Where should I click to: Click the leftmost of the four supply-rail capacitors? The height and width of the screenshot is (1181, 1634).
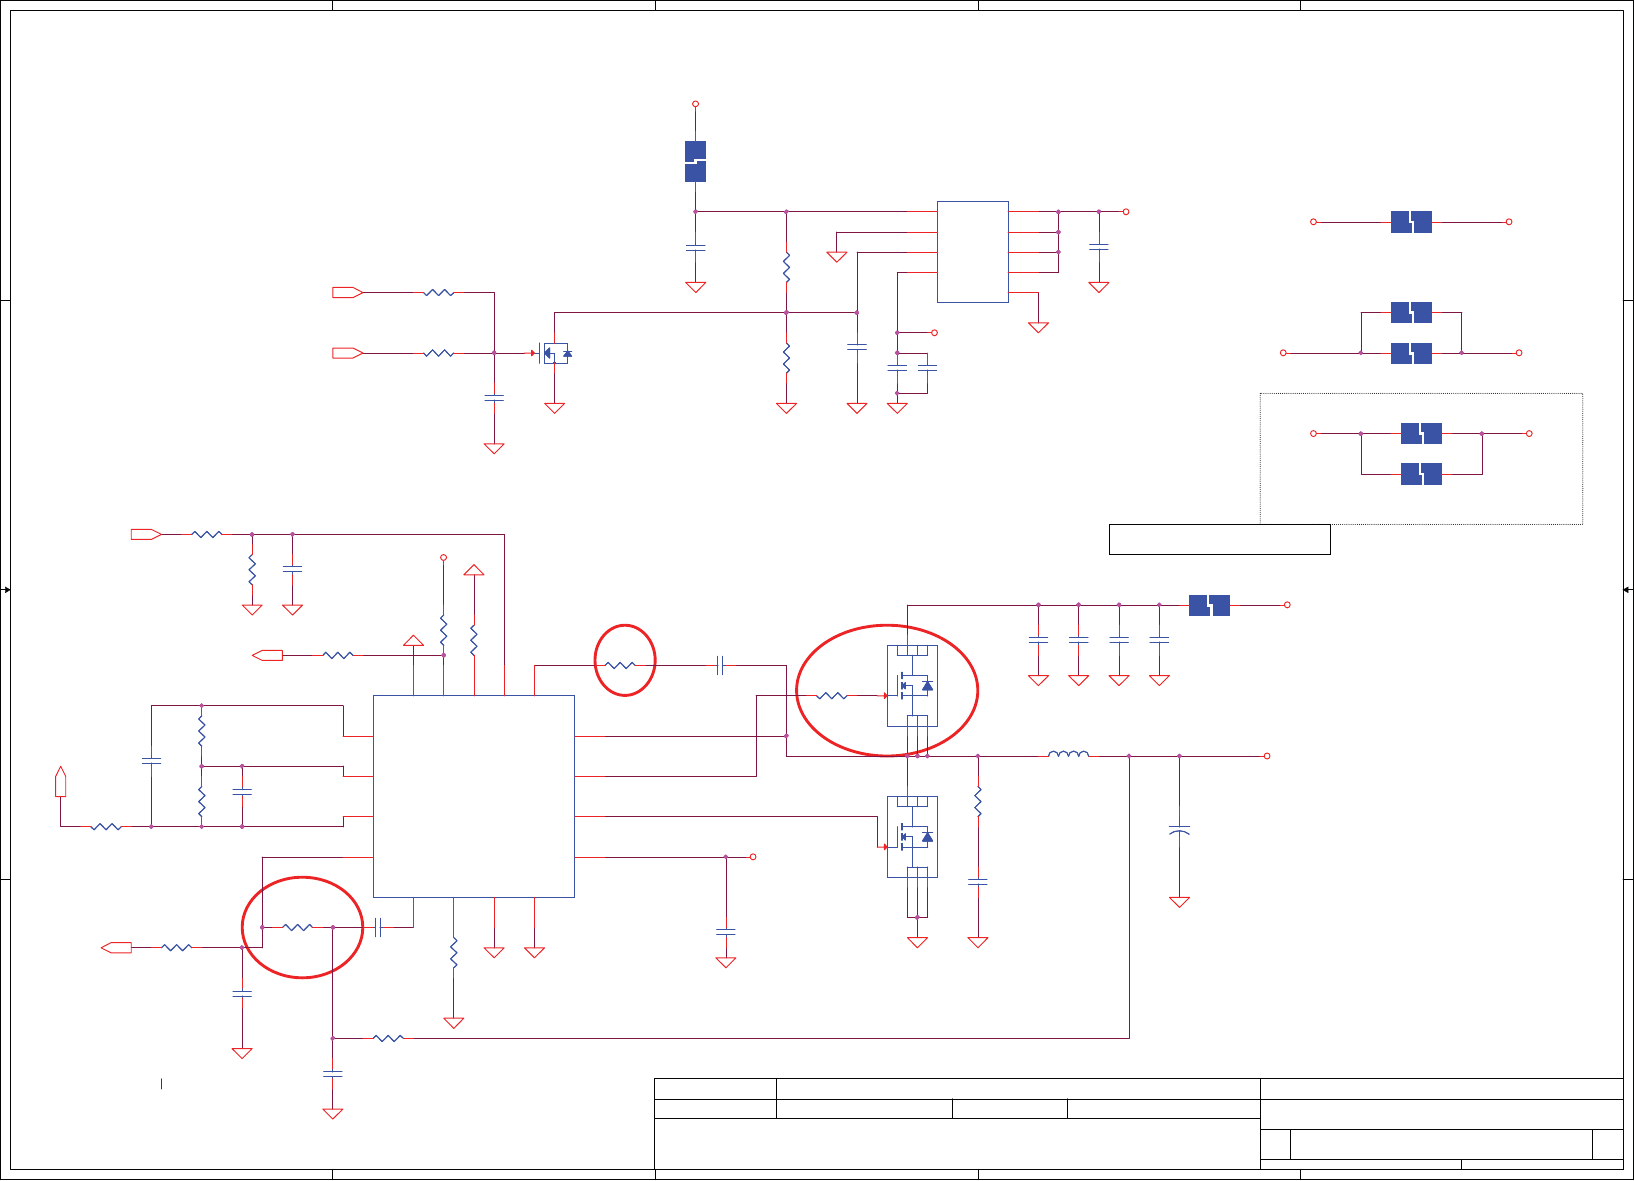click(1038, 639)
